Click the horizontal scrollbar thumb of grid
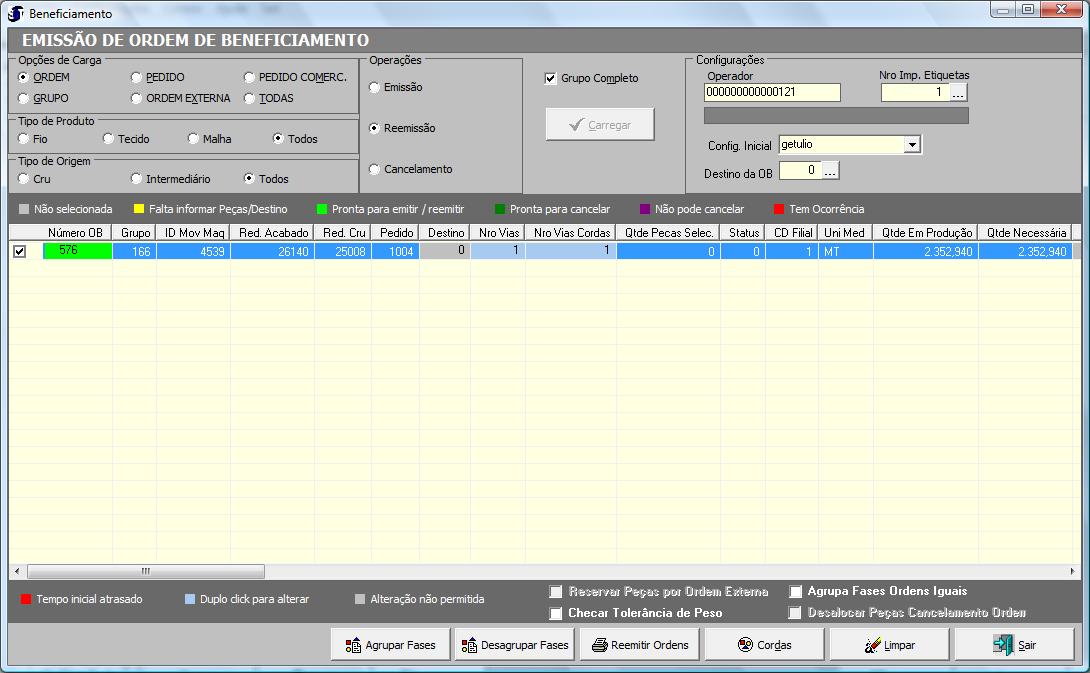 [145, 571]
